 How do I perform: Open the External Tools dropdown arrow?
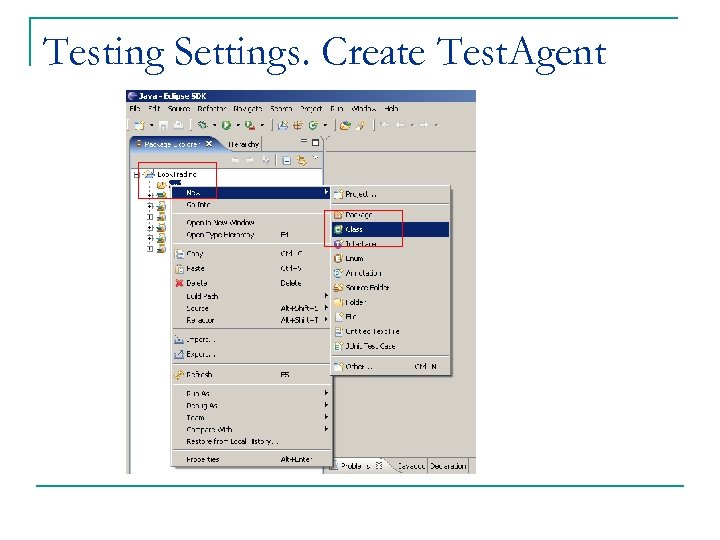click(262, 125)
